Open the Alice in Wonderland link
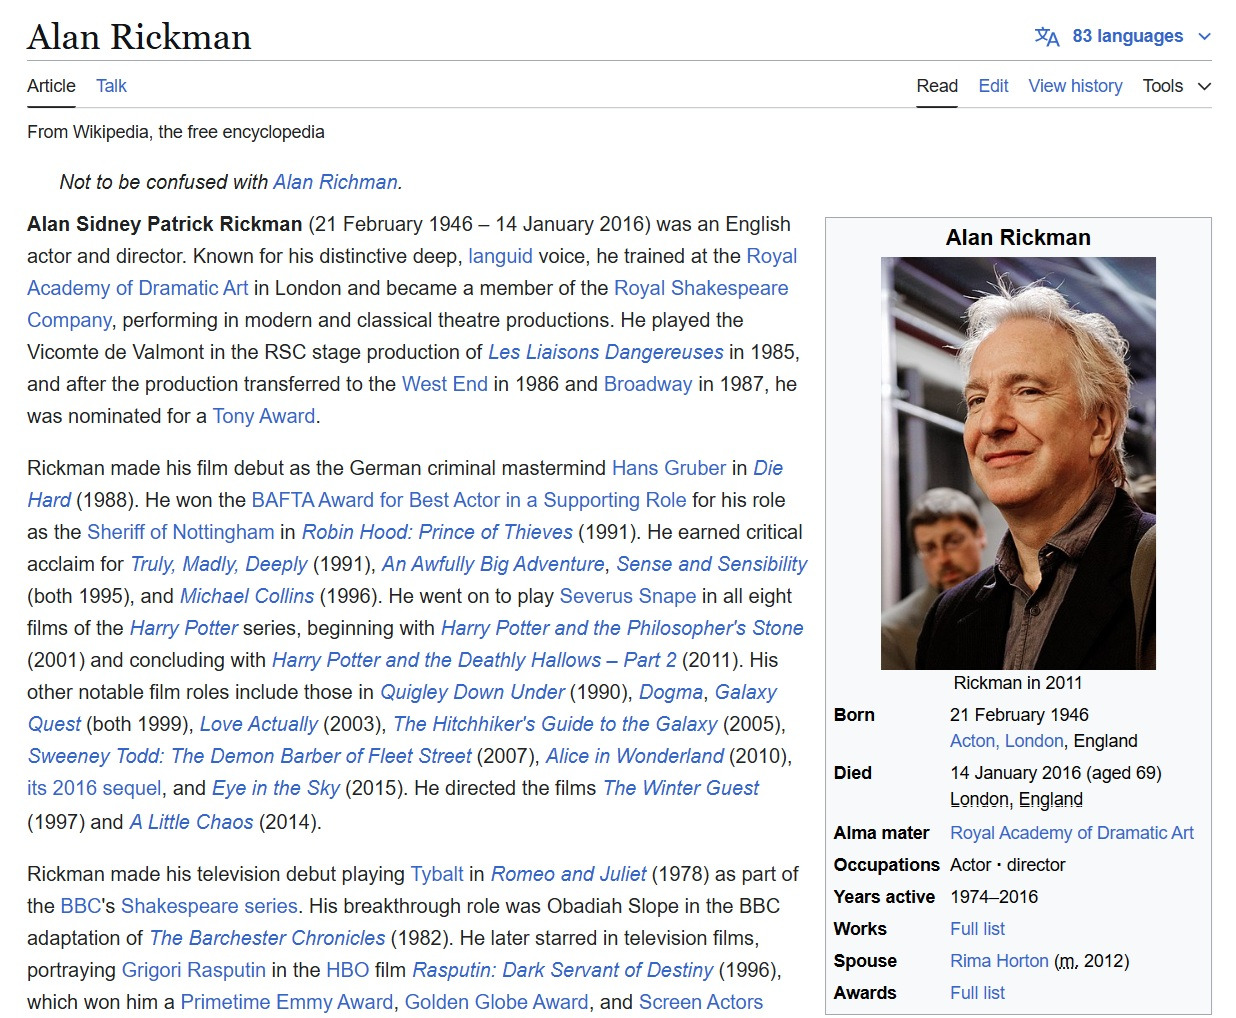The width and height of the screenshot is (1236, 1018). coord(635,756)
